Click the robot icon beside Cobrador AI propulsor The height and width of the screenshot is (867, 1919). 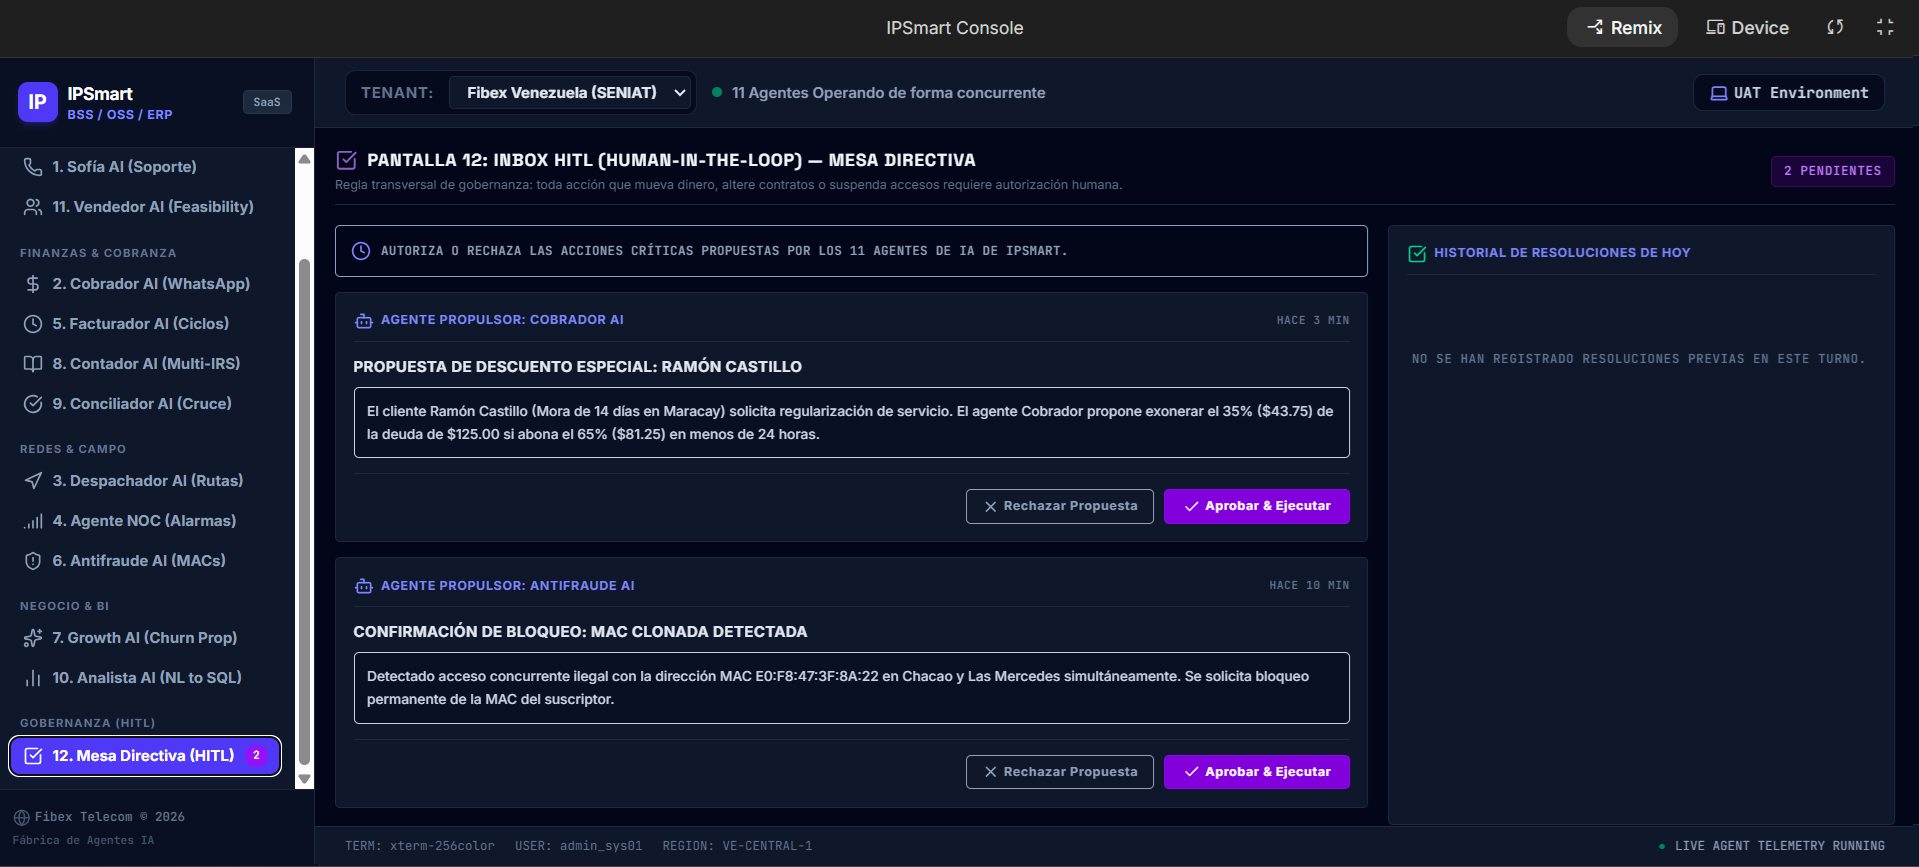(x=364, y=321)
